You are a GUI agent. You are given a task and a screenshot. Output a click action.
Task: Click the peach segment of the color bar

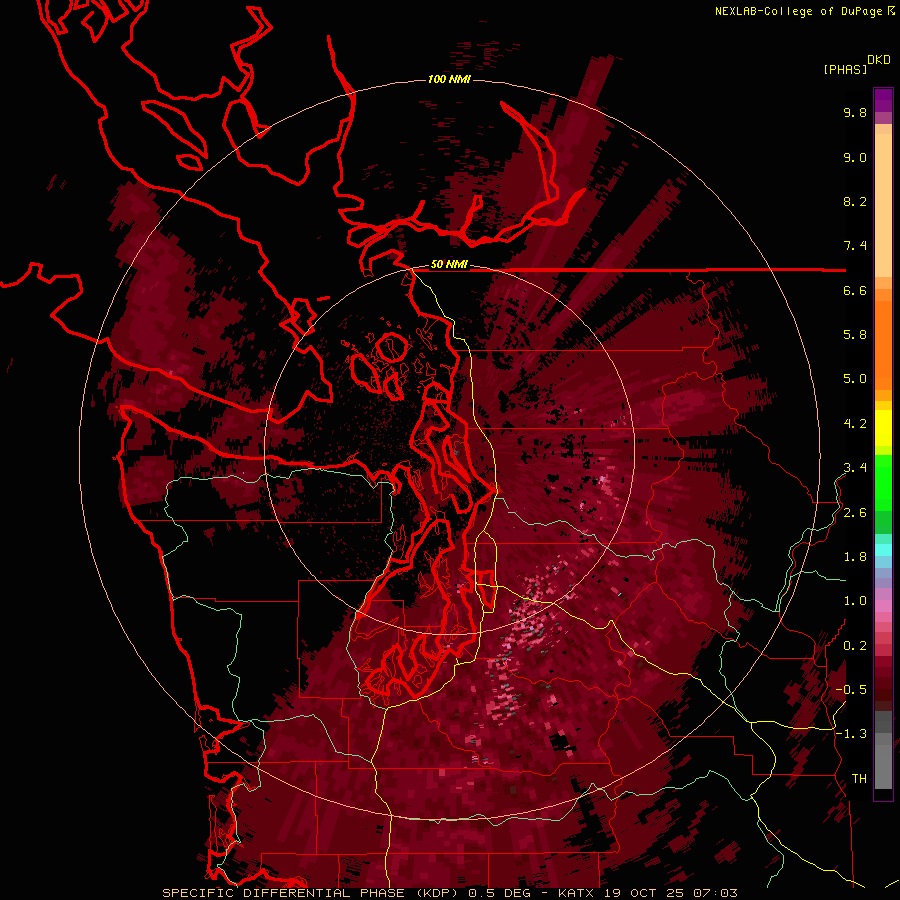coord(883,207)
